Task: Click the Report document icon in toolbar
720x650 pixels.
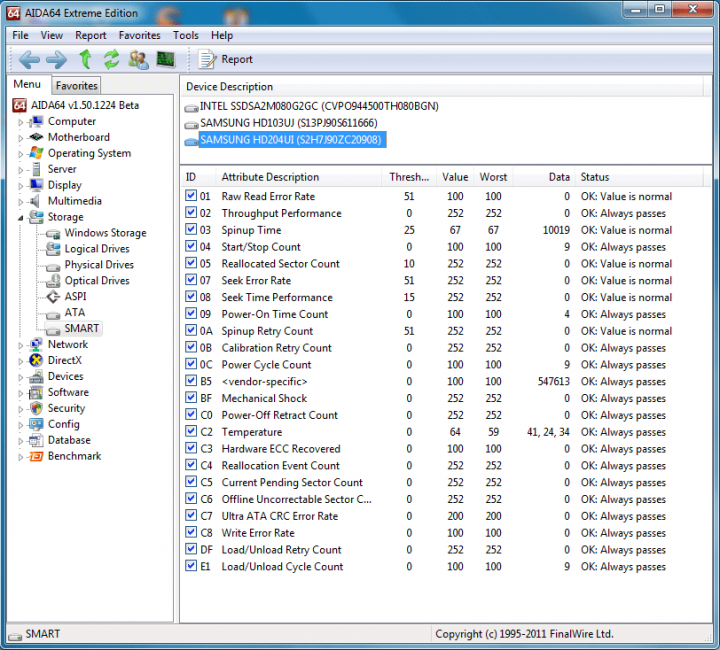Action: point(207,59)
